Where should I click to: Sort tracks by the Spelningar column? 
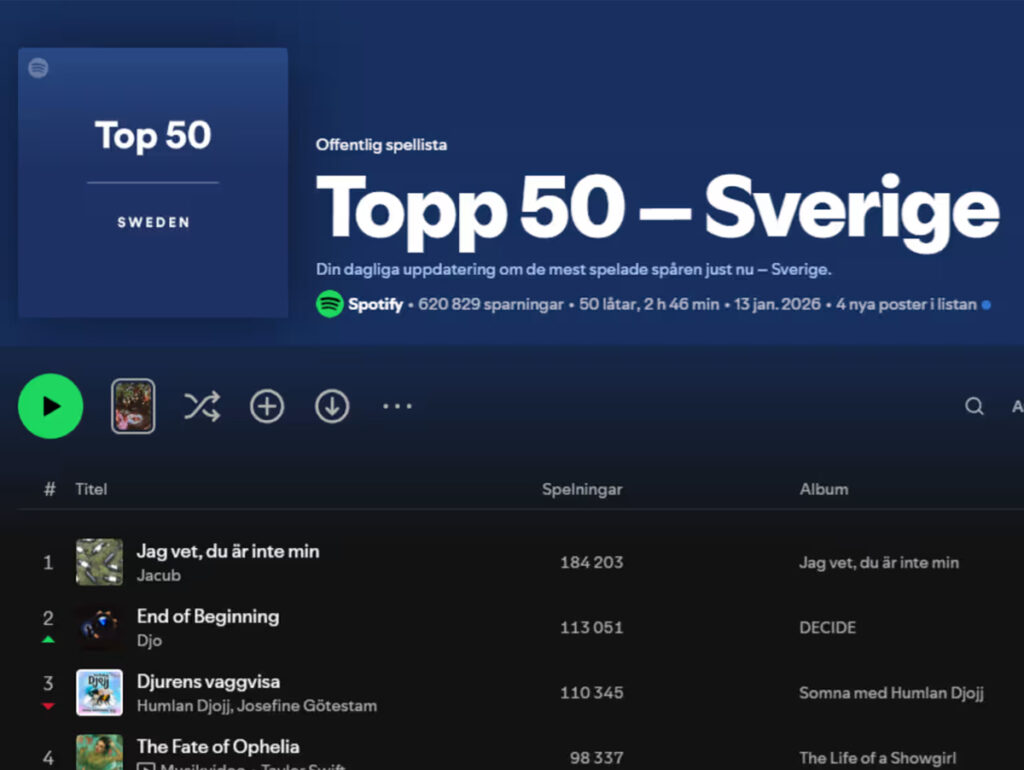point(582,489)
